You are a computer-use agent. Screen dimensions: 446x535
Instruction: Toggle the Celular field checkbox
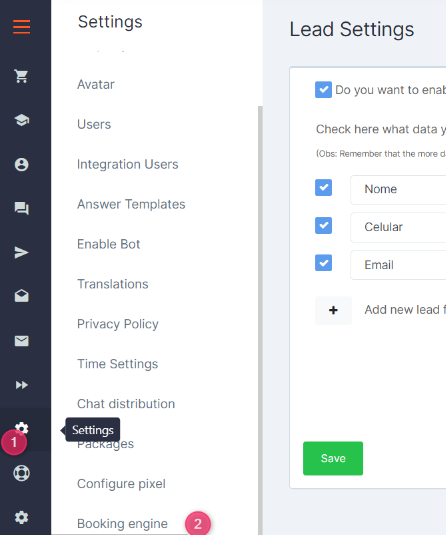323,225
